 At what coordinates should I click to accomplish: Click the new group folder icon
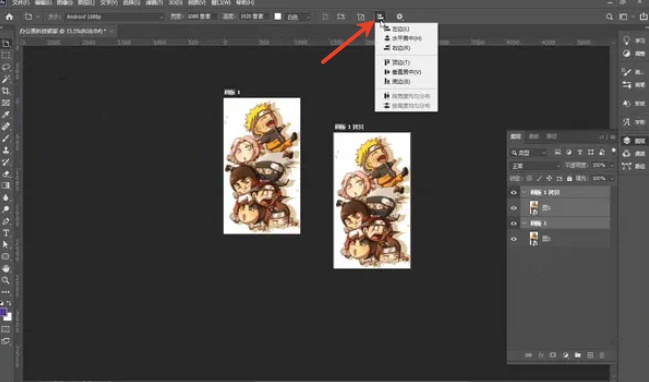578,355
